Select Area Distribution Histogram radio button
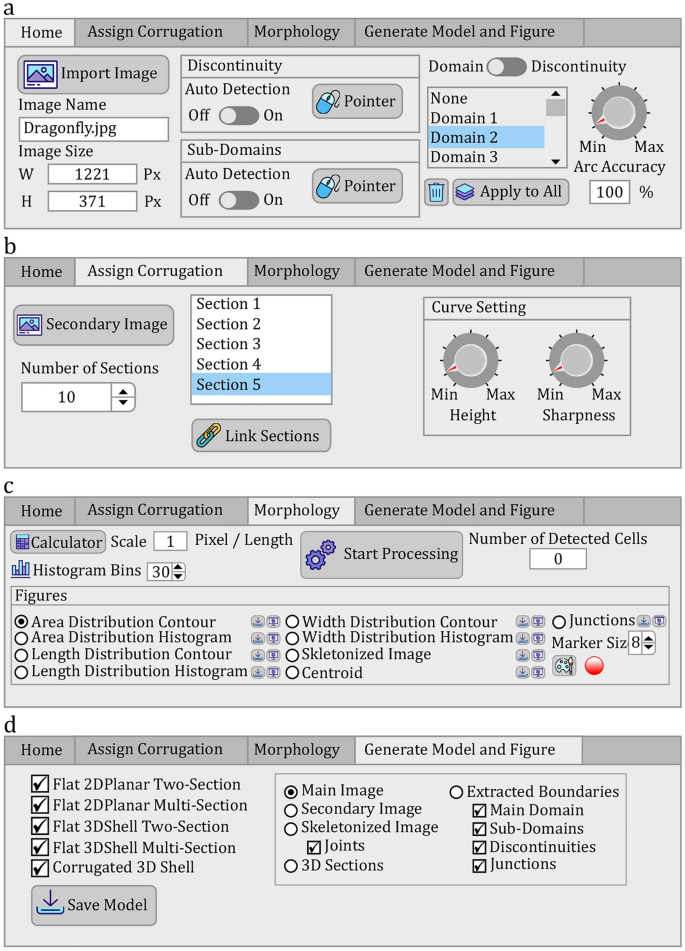 [21, 638]
